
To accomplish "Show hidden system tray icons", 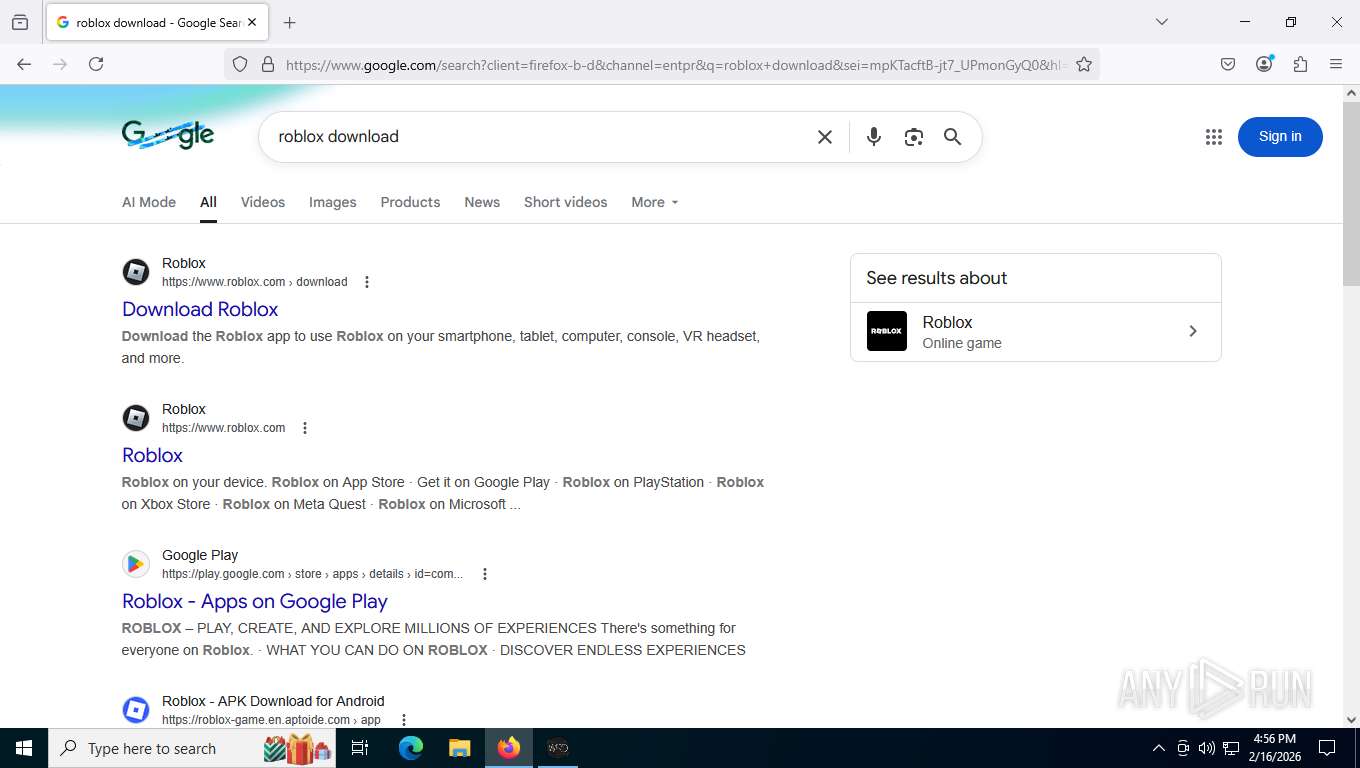I will tap(1158, 748).
